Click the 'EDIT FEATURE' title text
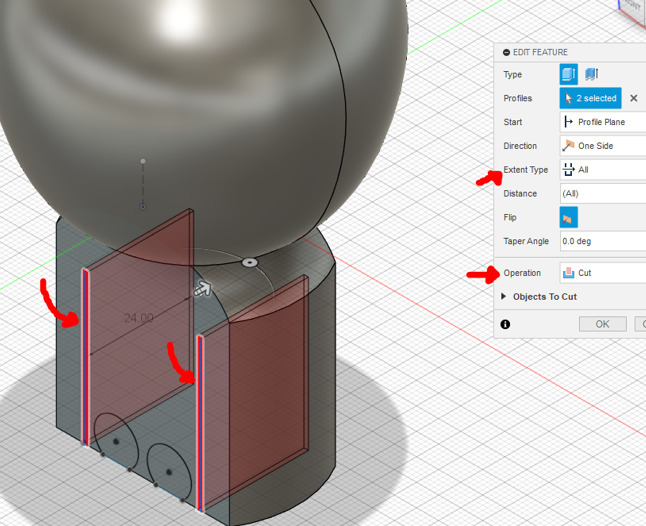 coord(540,52)
